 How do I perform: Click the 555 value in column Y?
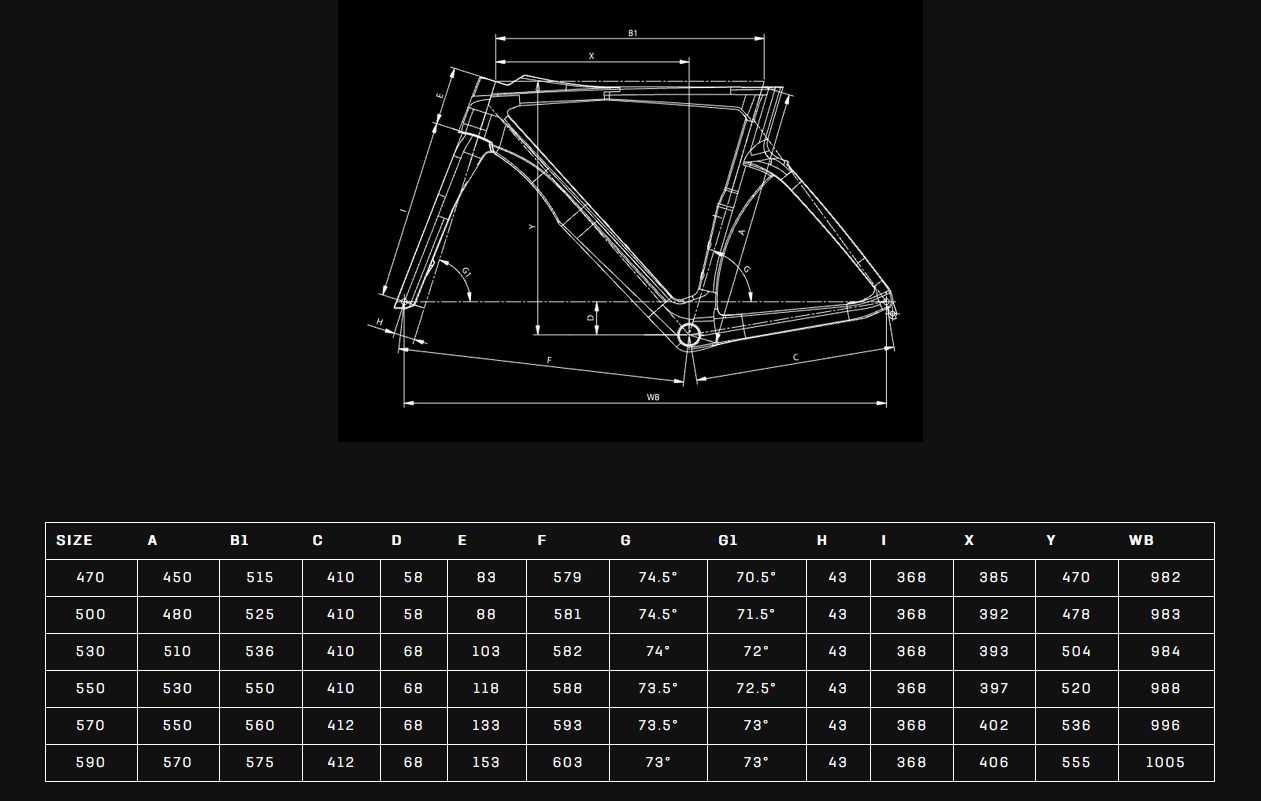[1076, 762]
